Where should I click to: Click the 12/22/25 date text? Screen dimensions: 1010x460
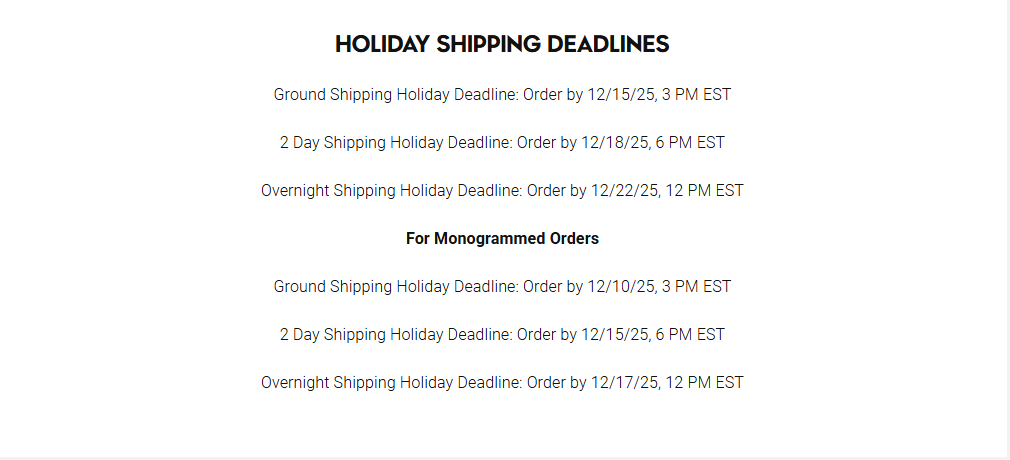624,191
